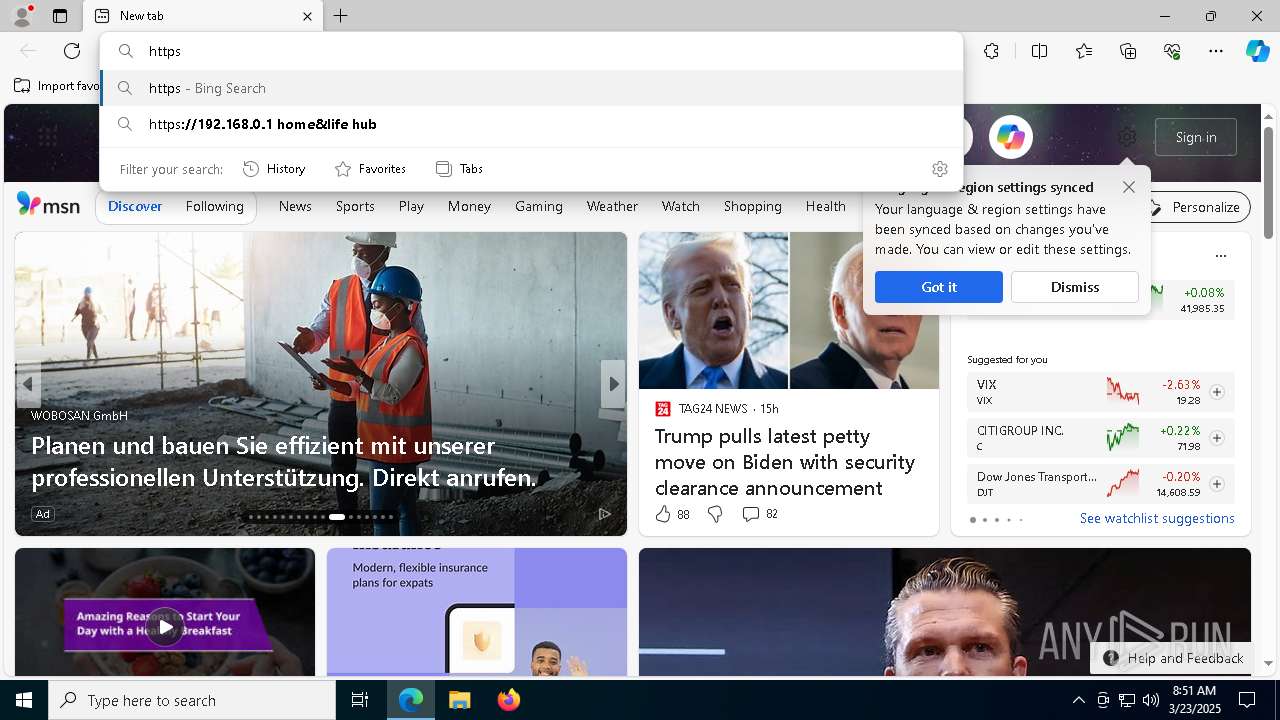This screenshot has height=720, width=1280.
Task: Open the Trump pulls latest petty move headline
Action: [785, 462]
